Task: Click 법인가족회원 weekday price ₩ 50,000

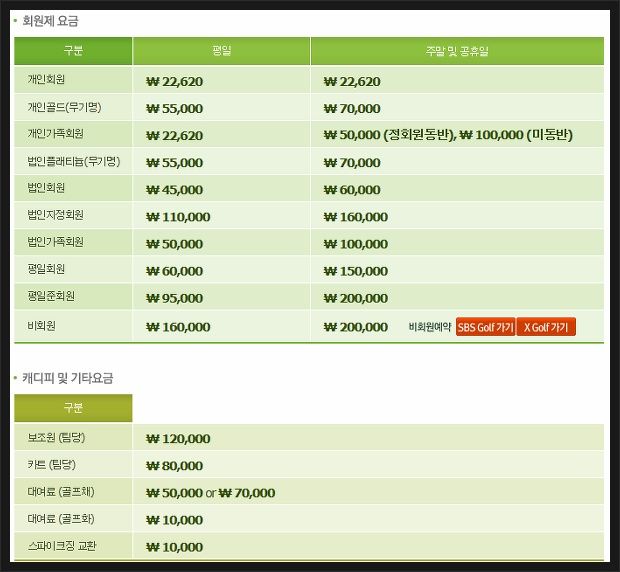Action: (174, 244)
